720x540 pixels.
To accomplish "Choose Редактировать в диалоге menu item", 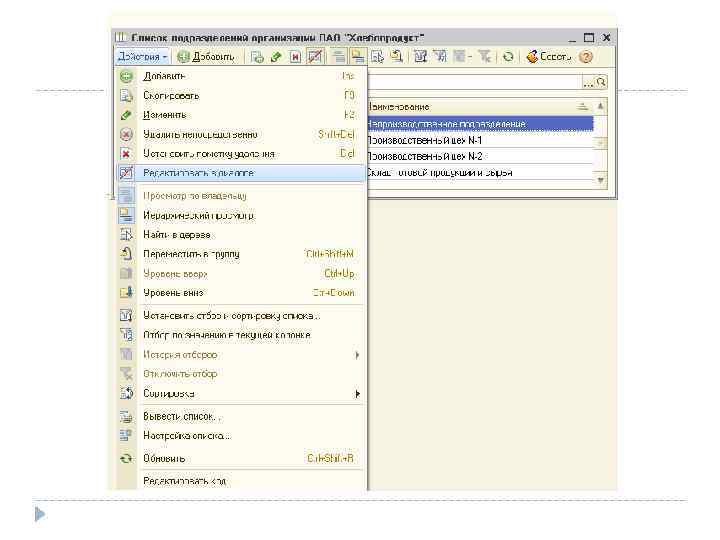I will (241, 173).
